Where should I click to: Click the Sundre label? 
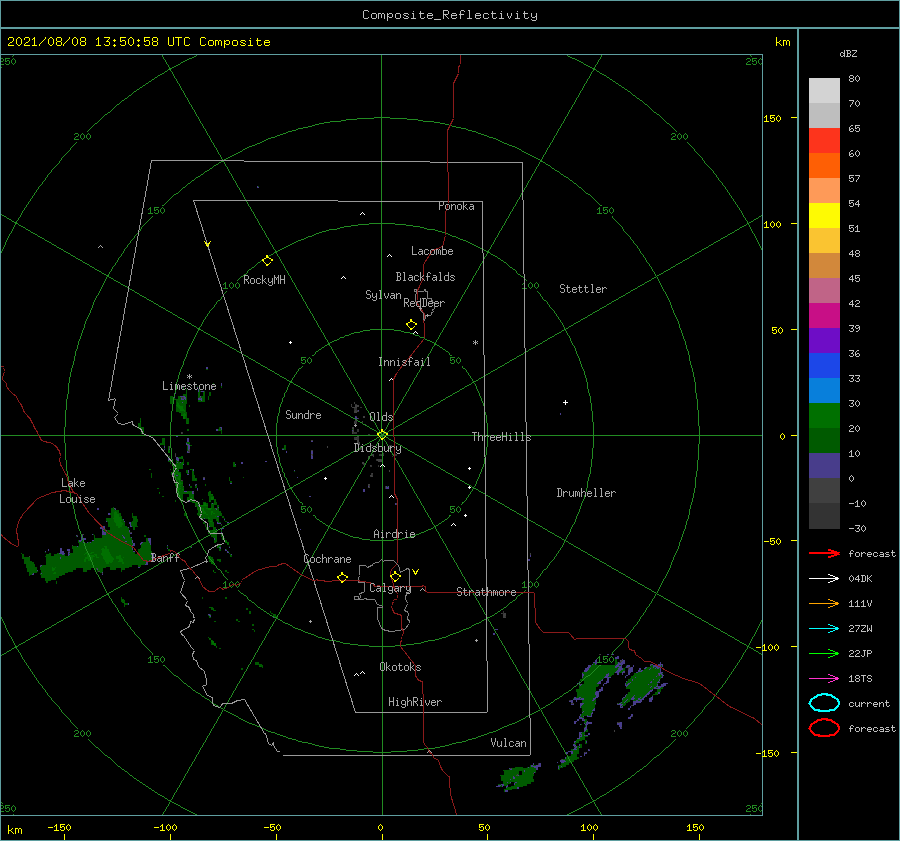[303, 414]
